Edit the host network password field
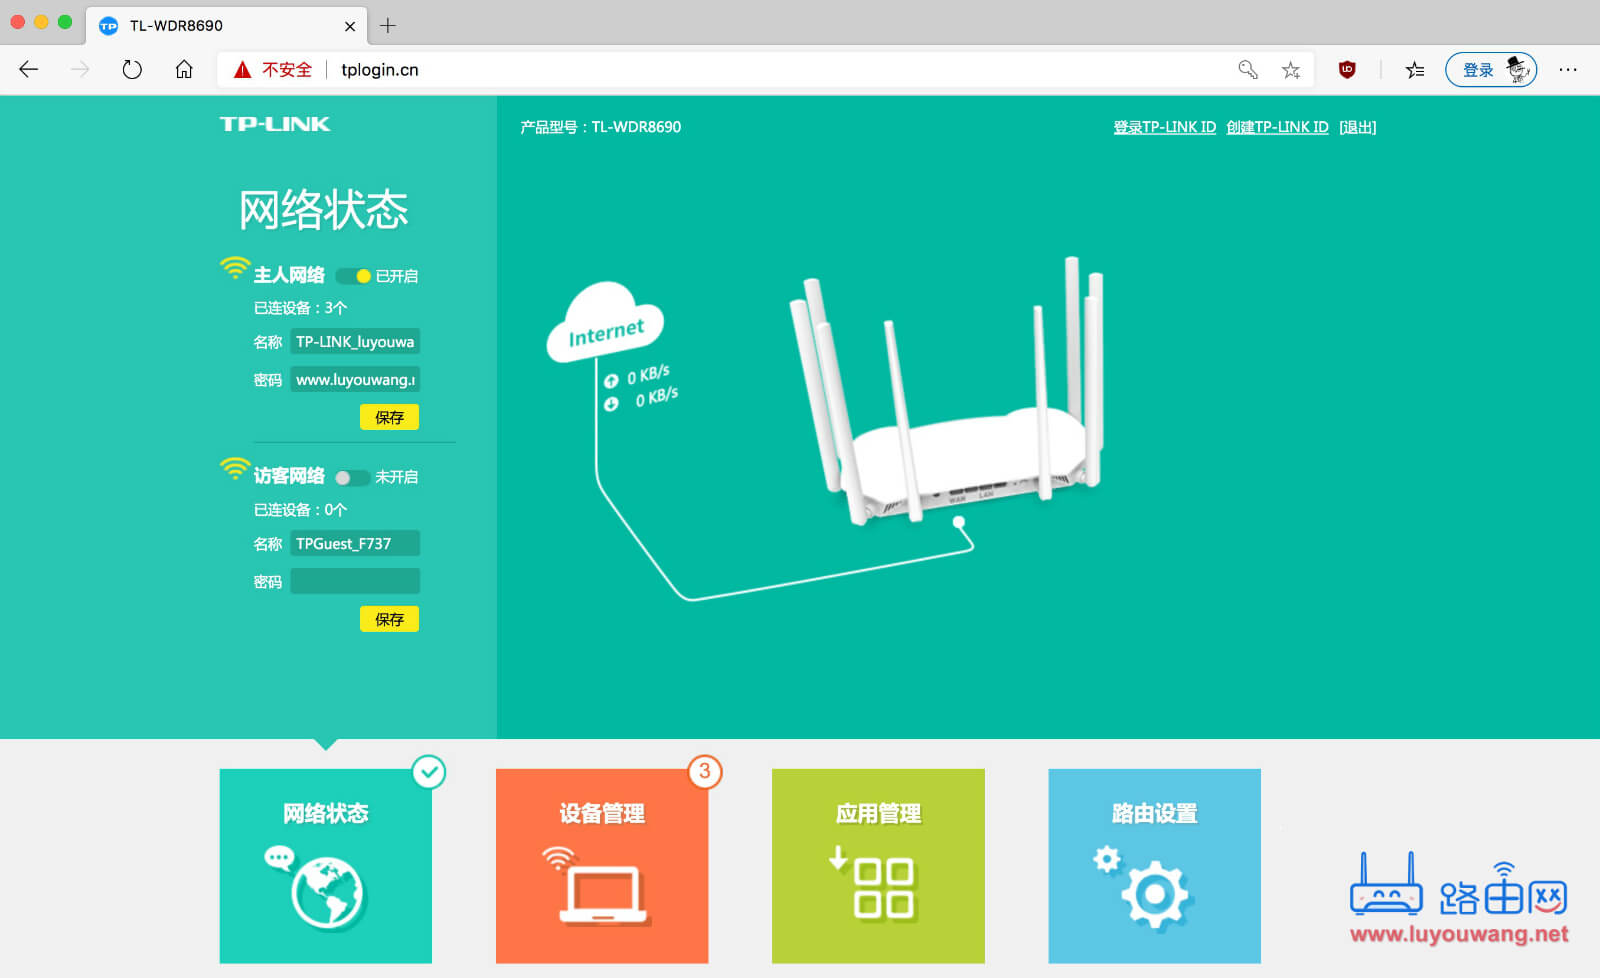The height and width of the screenshot is (978, 1600). point(355,380)
